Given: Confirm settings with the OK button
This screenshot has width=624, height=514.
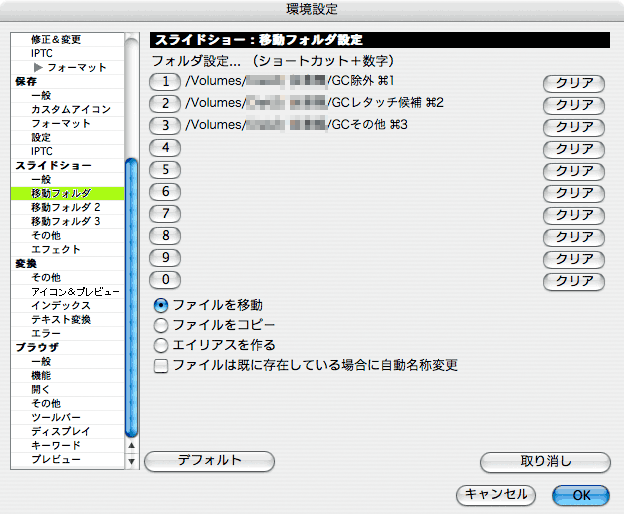Looking at the screenshot, I should tap(581, 494).
